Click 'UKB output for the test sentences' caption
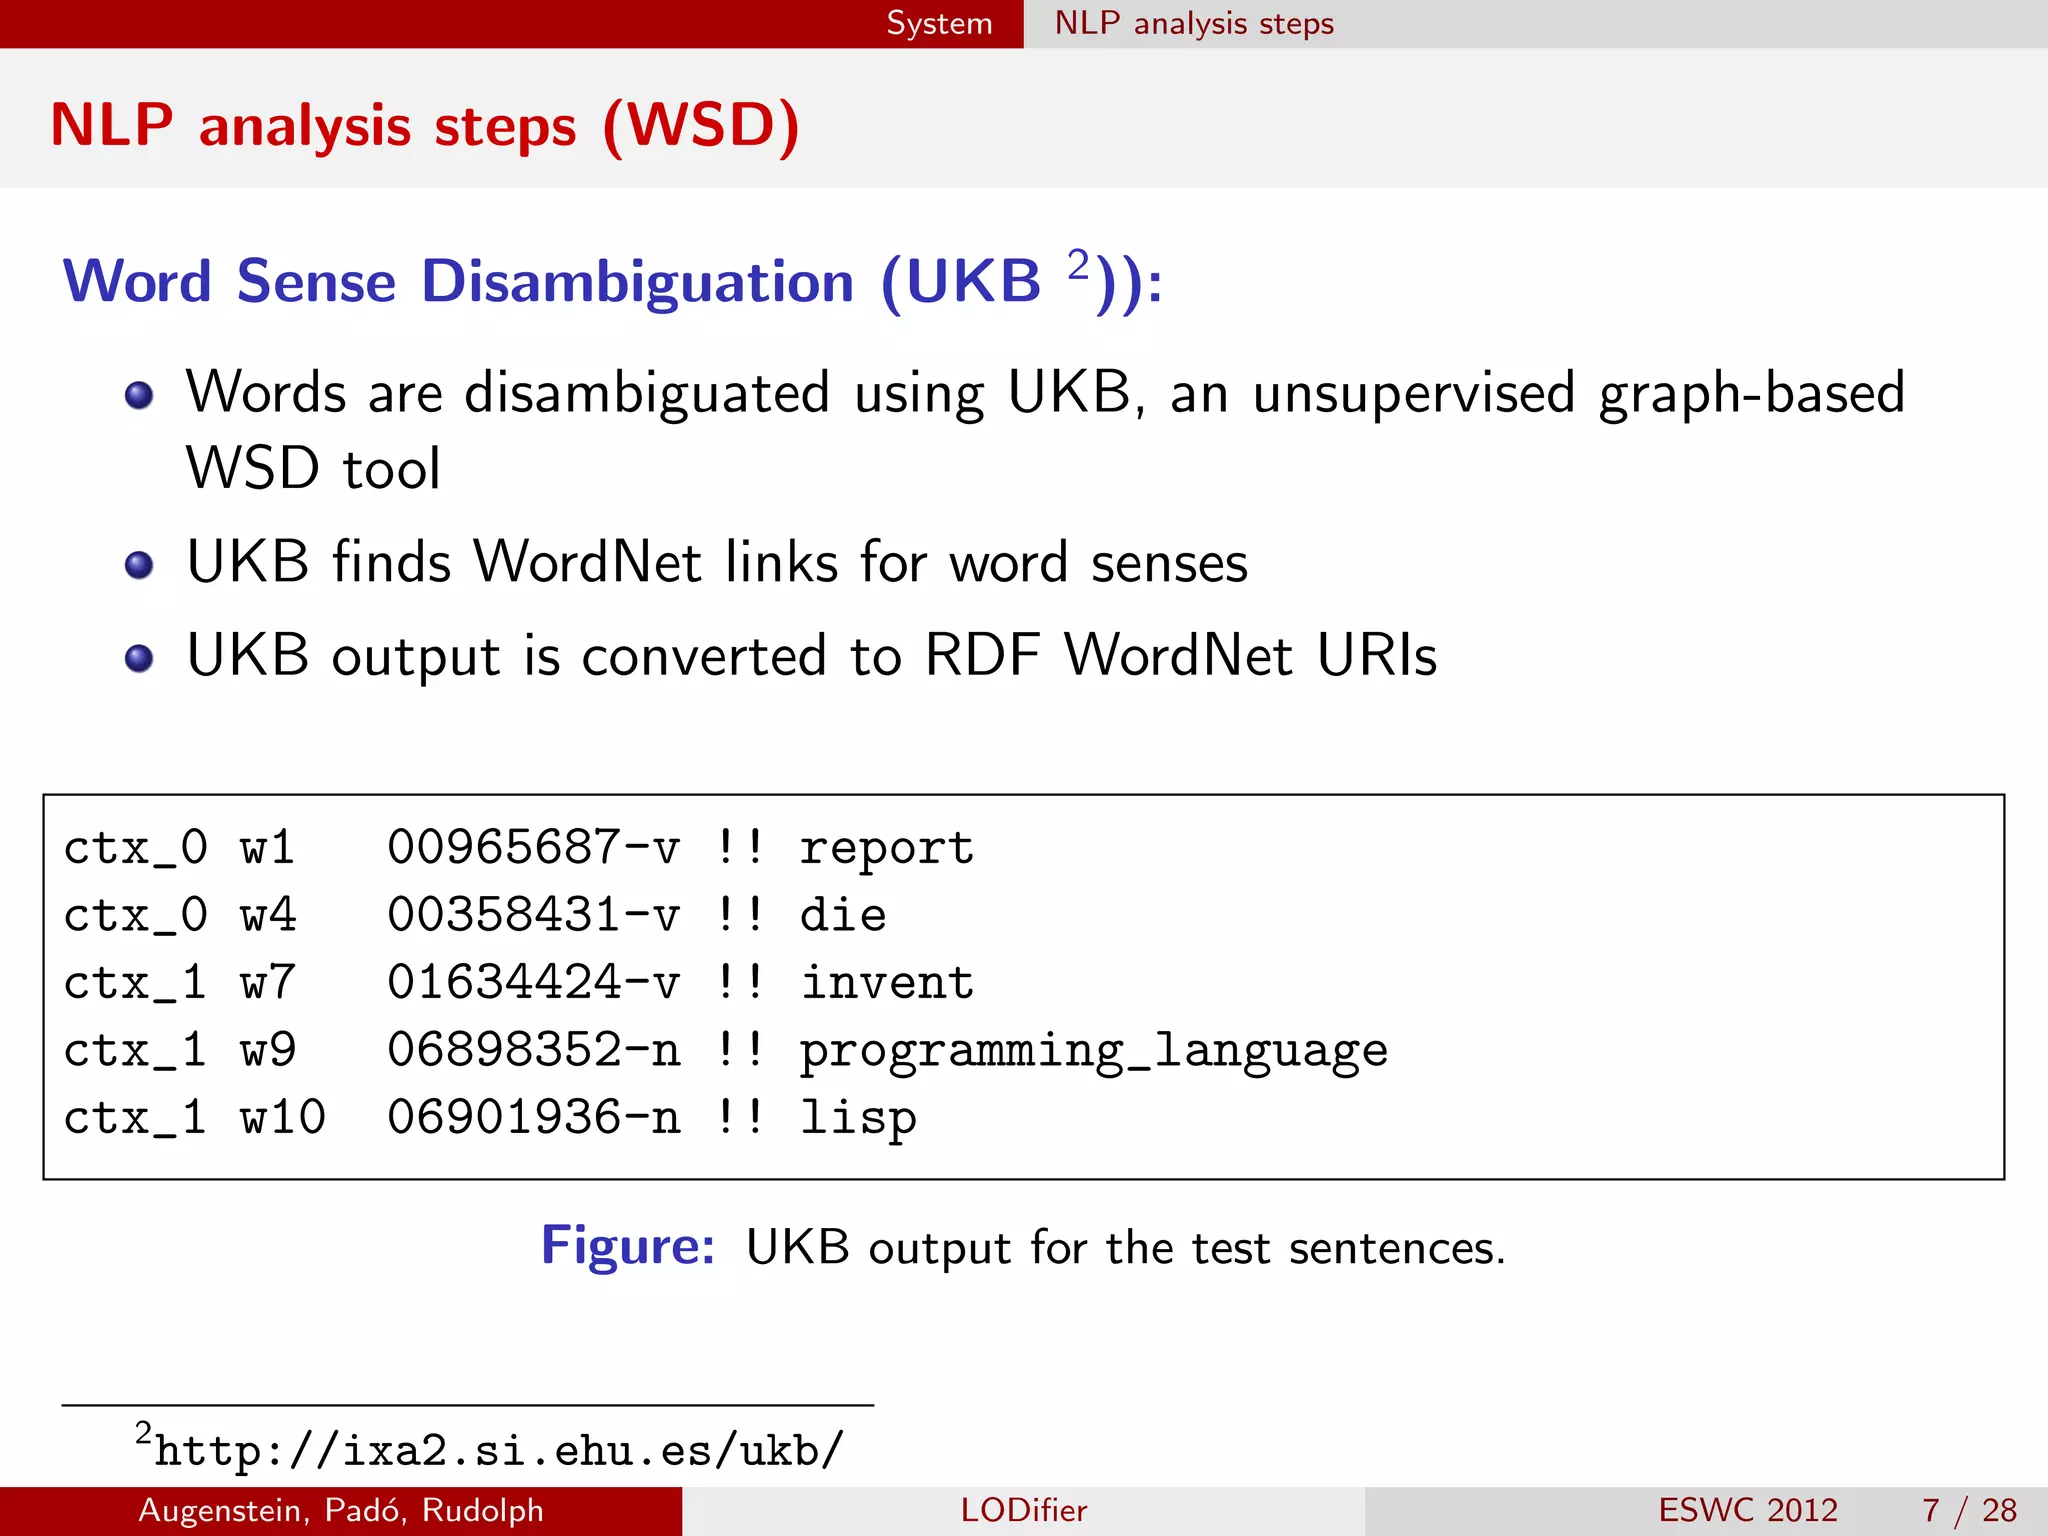Image resolution: width=2048 pixels, height=1536 pixels. pos(1125,1248)
